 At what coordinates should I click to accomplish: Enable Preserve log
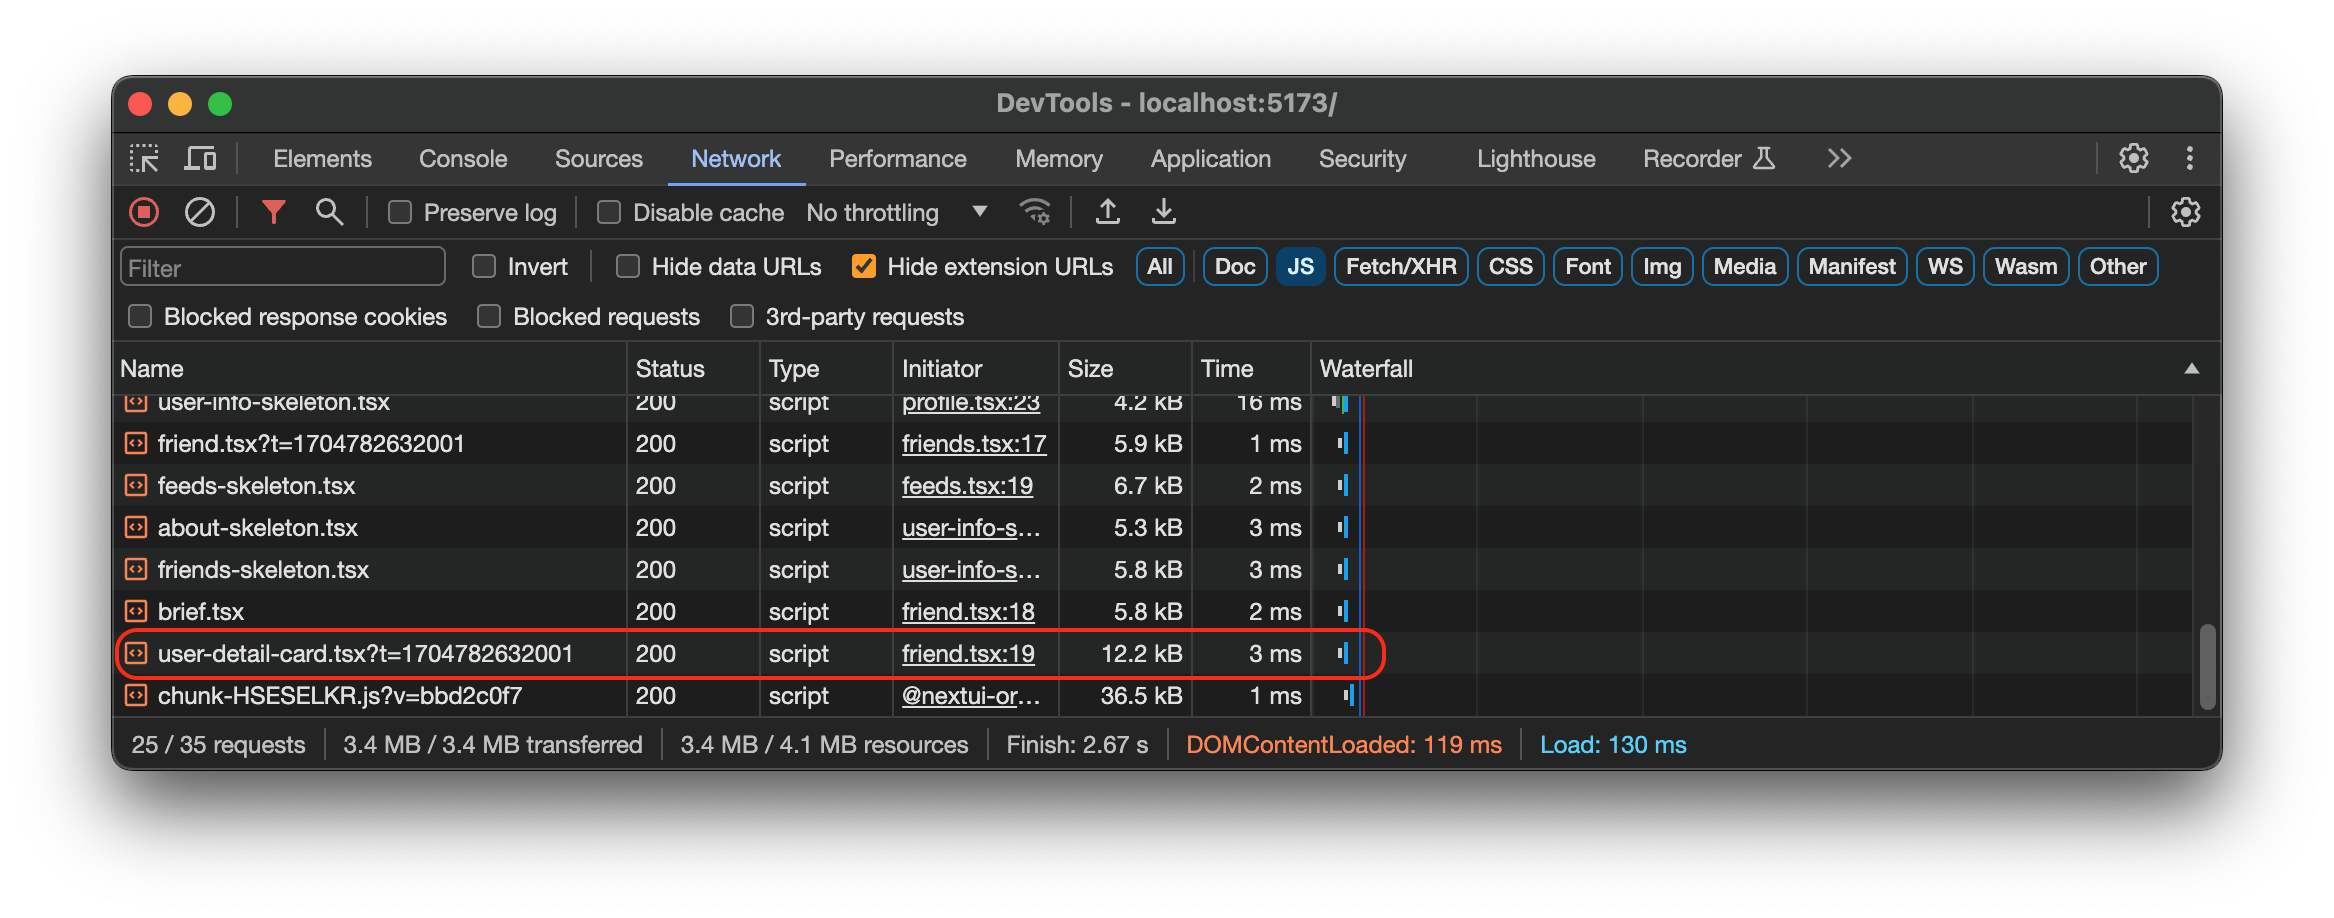(x=400, y=212)
